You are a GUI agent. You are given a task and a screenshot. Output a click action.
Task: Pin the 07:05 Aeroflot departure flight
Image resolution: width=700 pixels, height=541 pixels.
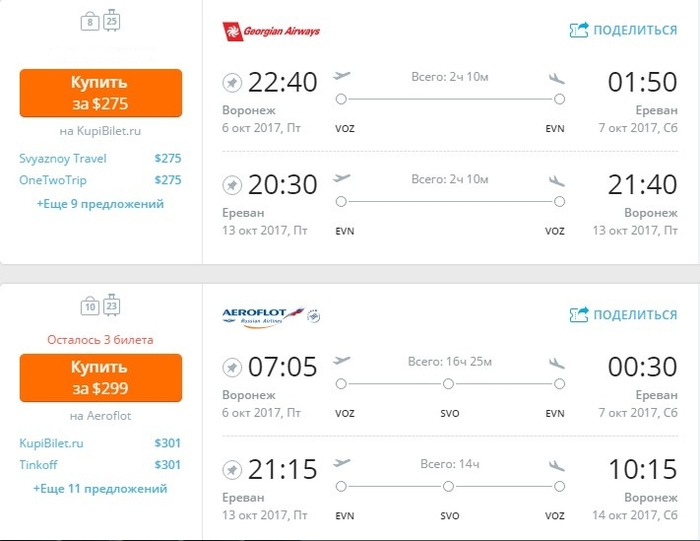232,367
